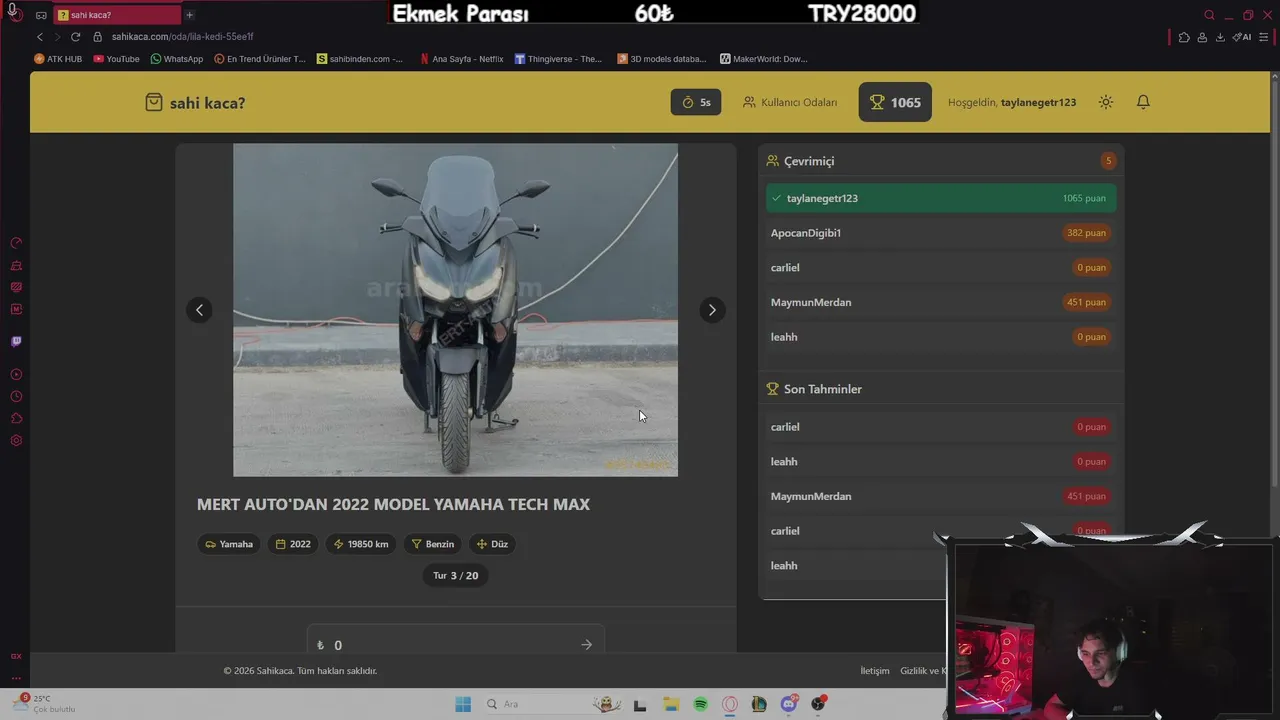The height and width of the screenshot is (720, 1280).
Task: Open the En Trend Ürünler bookmark
Action: click(x=260, y=59)
